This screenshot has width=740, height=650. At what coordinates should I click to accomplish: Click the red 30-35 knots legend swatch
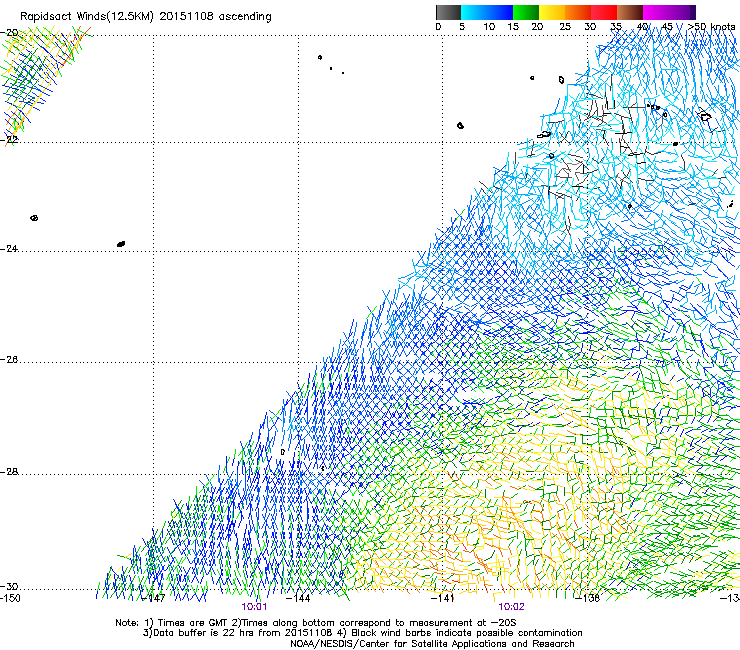coord(604,12)
